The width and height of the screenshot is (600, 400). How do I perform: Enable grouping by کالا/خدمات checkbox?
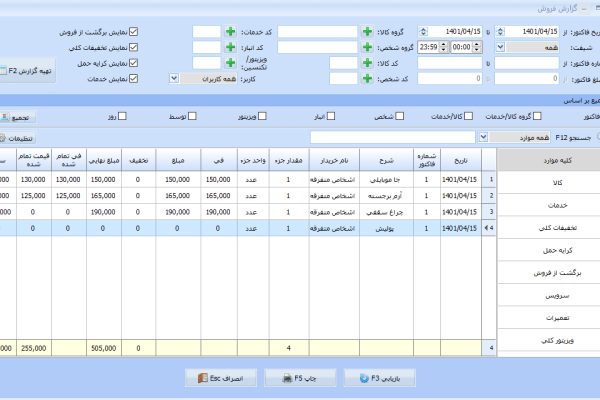(x=468, y=116)
